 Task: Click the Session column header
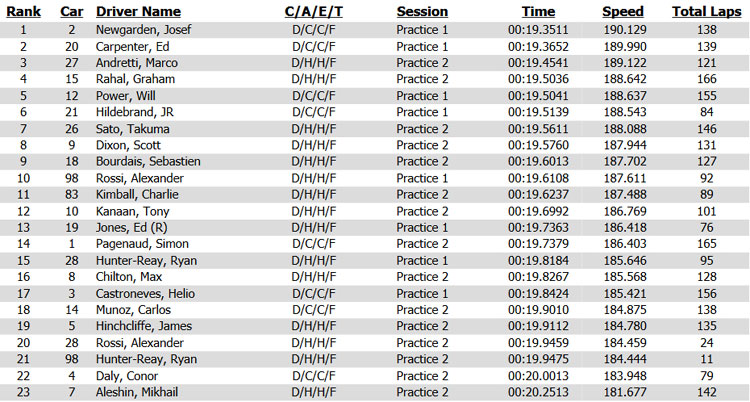(x=422, y=11)
